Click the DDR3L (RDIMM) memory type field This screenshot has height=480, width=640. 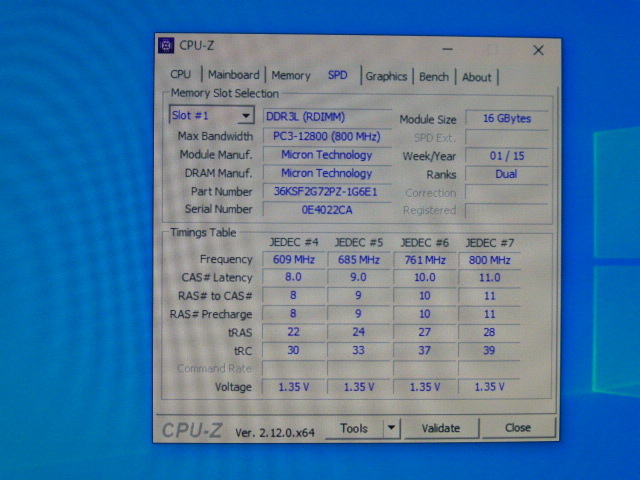327,117
